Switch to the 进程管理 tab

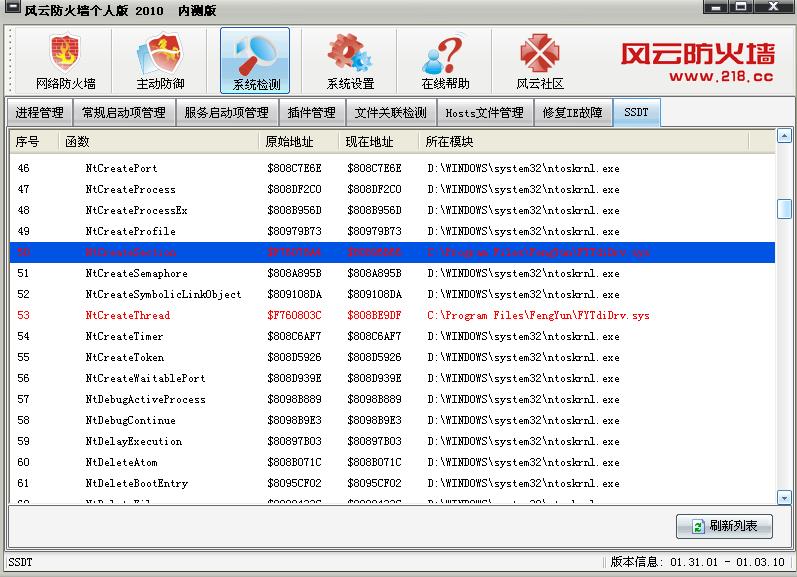click(x=40, y=112)
